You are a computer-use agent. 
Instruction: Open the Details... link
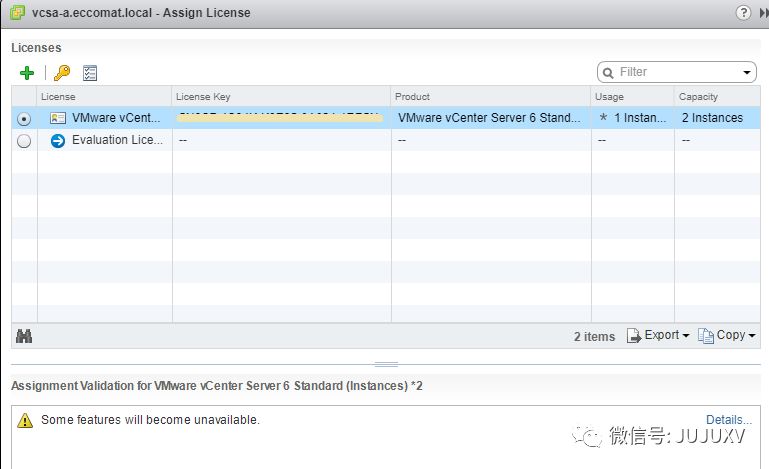click(728, 419)
